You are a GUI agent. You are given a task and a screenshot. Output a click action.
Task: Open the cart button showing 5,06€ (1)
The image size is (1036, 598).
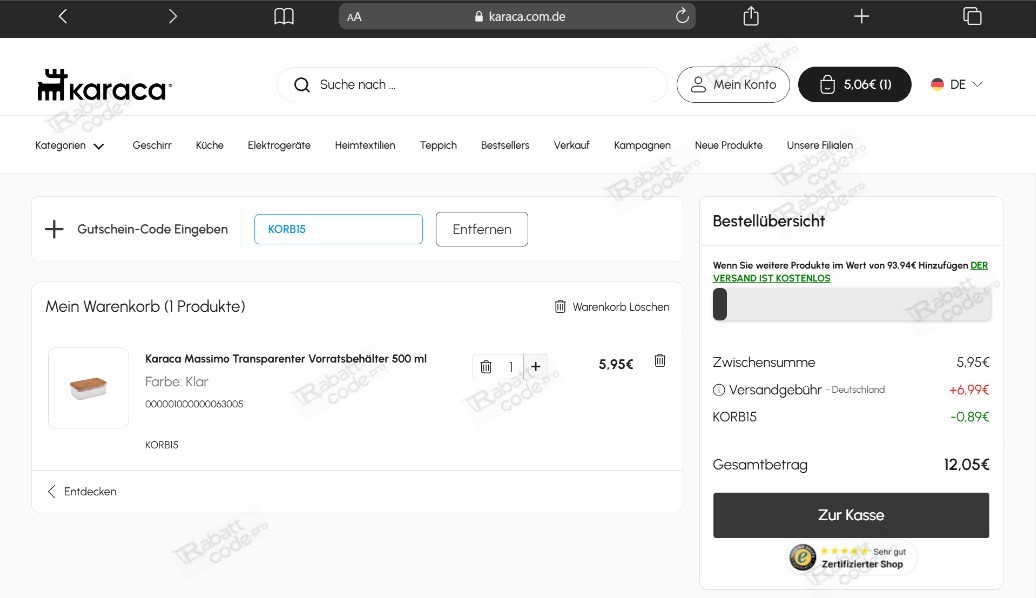(854, 85)
